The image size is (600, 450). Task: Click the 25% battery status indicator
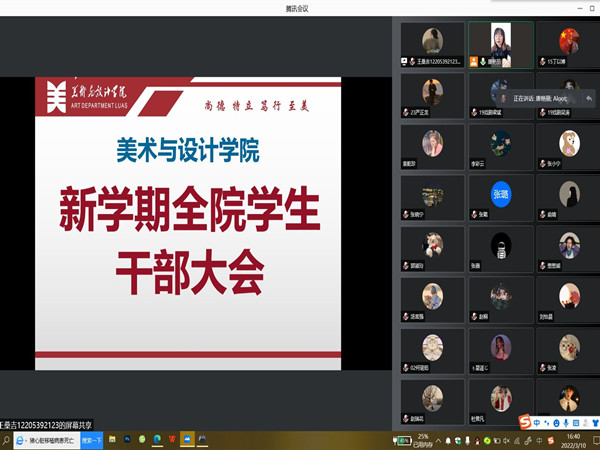424,438
